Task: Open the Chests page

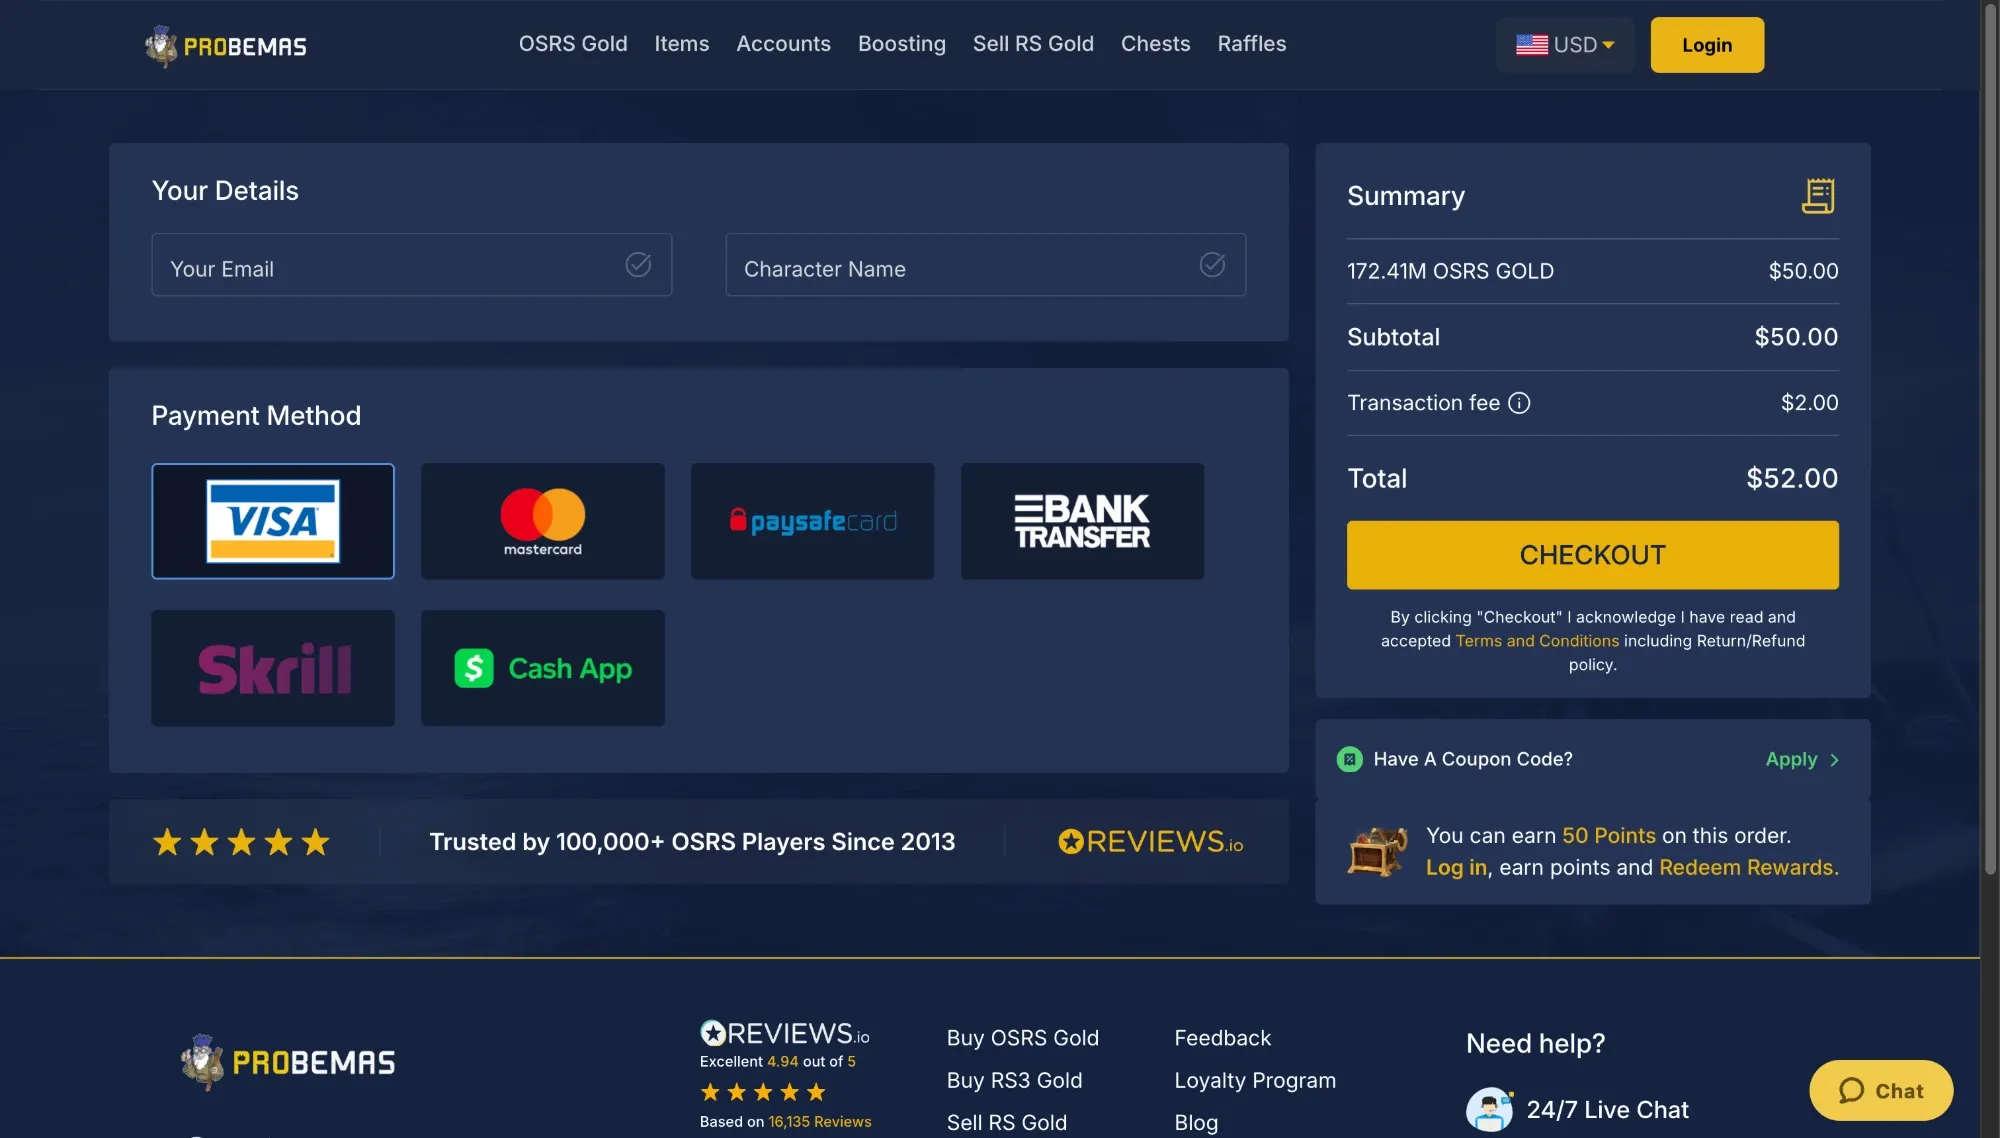Action: [1155, 44]
